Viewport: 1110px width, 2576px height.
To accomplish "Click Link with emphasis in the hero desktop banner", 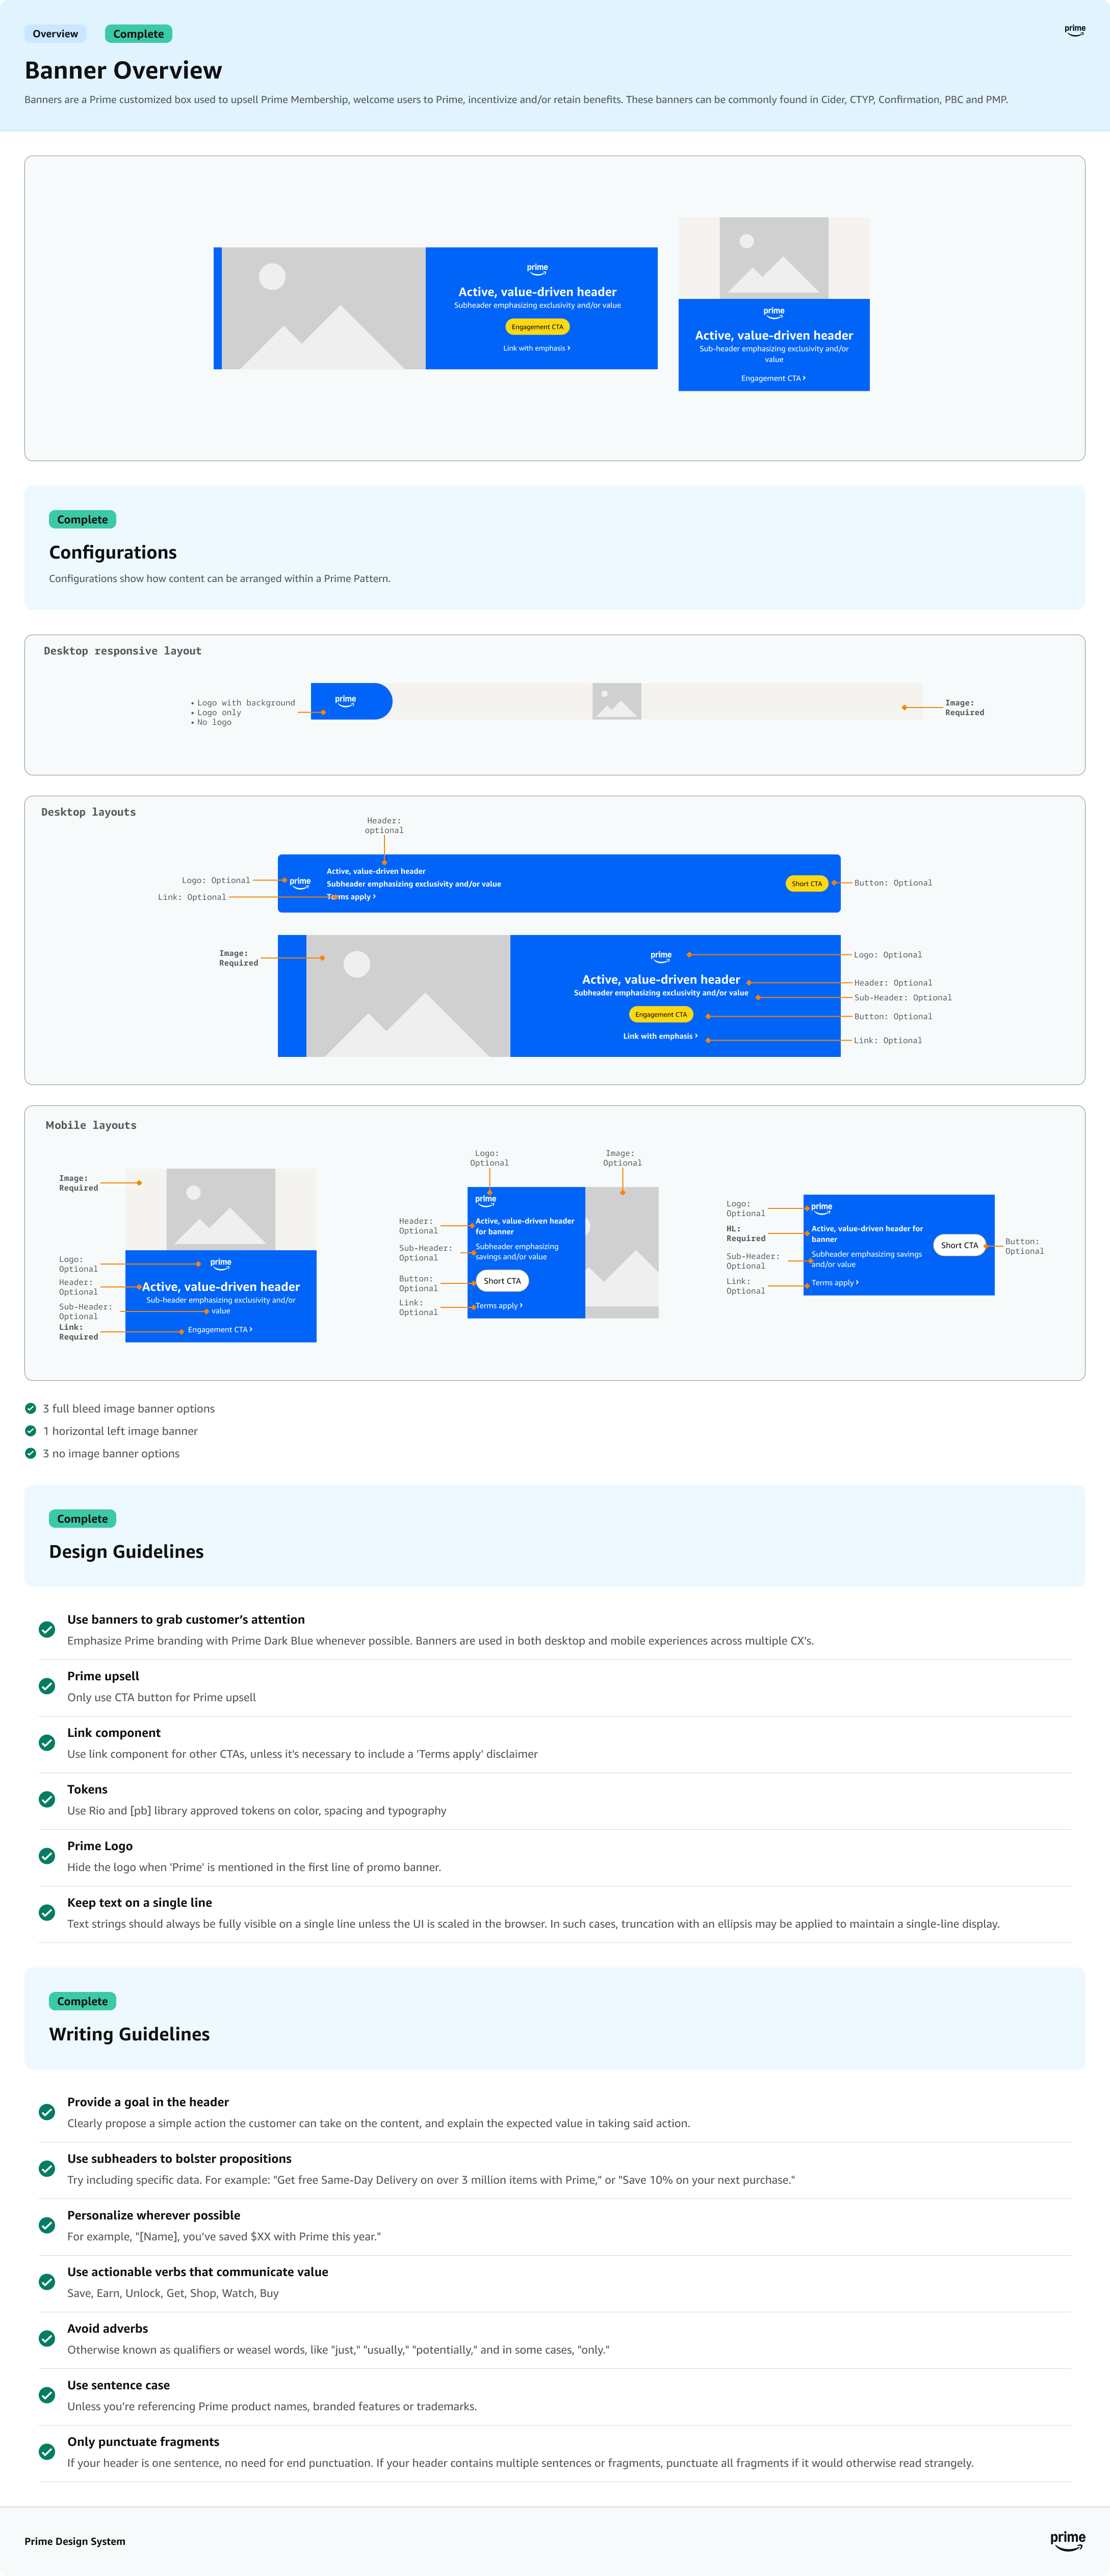I will tap(537, 349).
